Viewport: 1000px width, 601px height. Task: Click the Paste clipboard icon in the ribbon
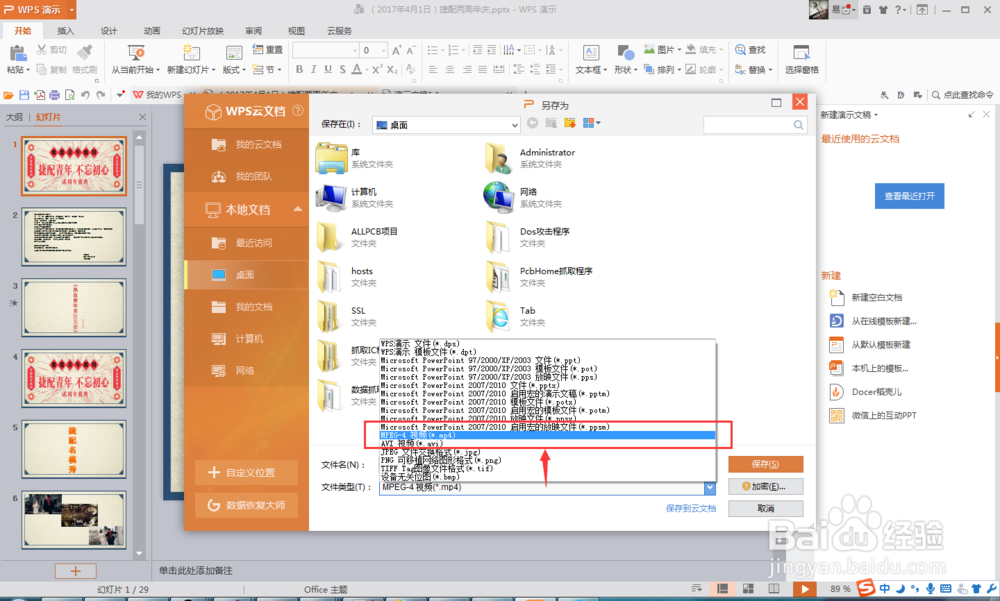17,53
